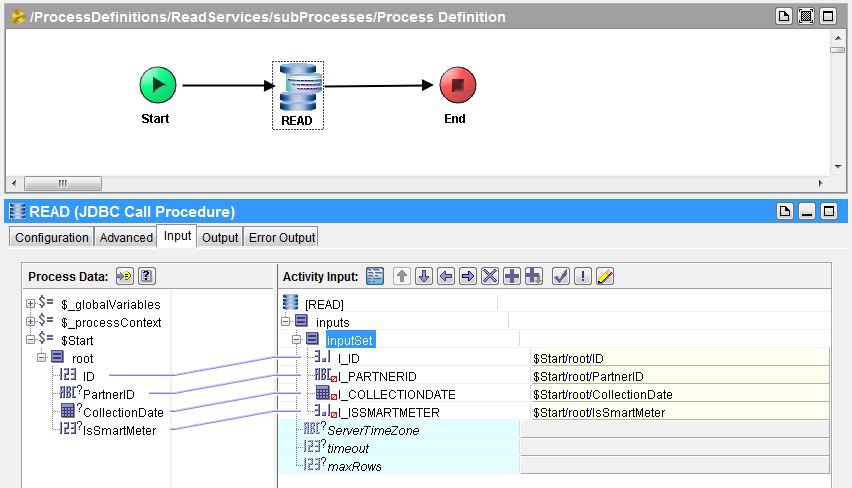This screenshot has height=488, width=852.
Task: Select the PartnerID element in Process Data
Action: point(108,394)
